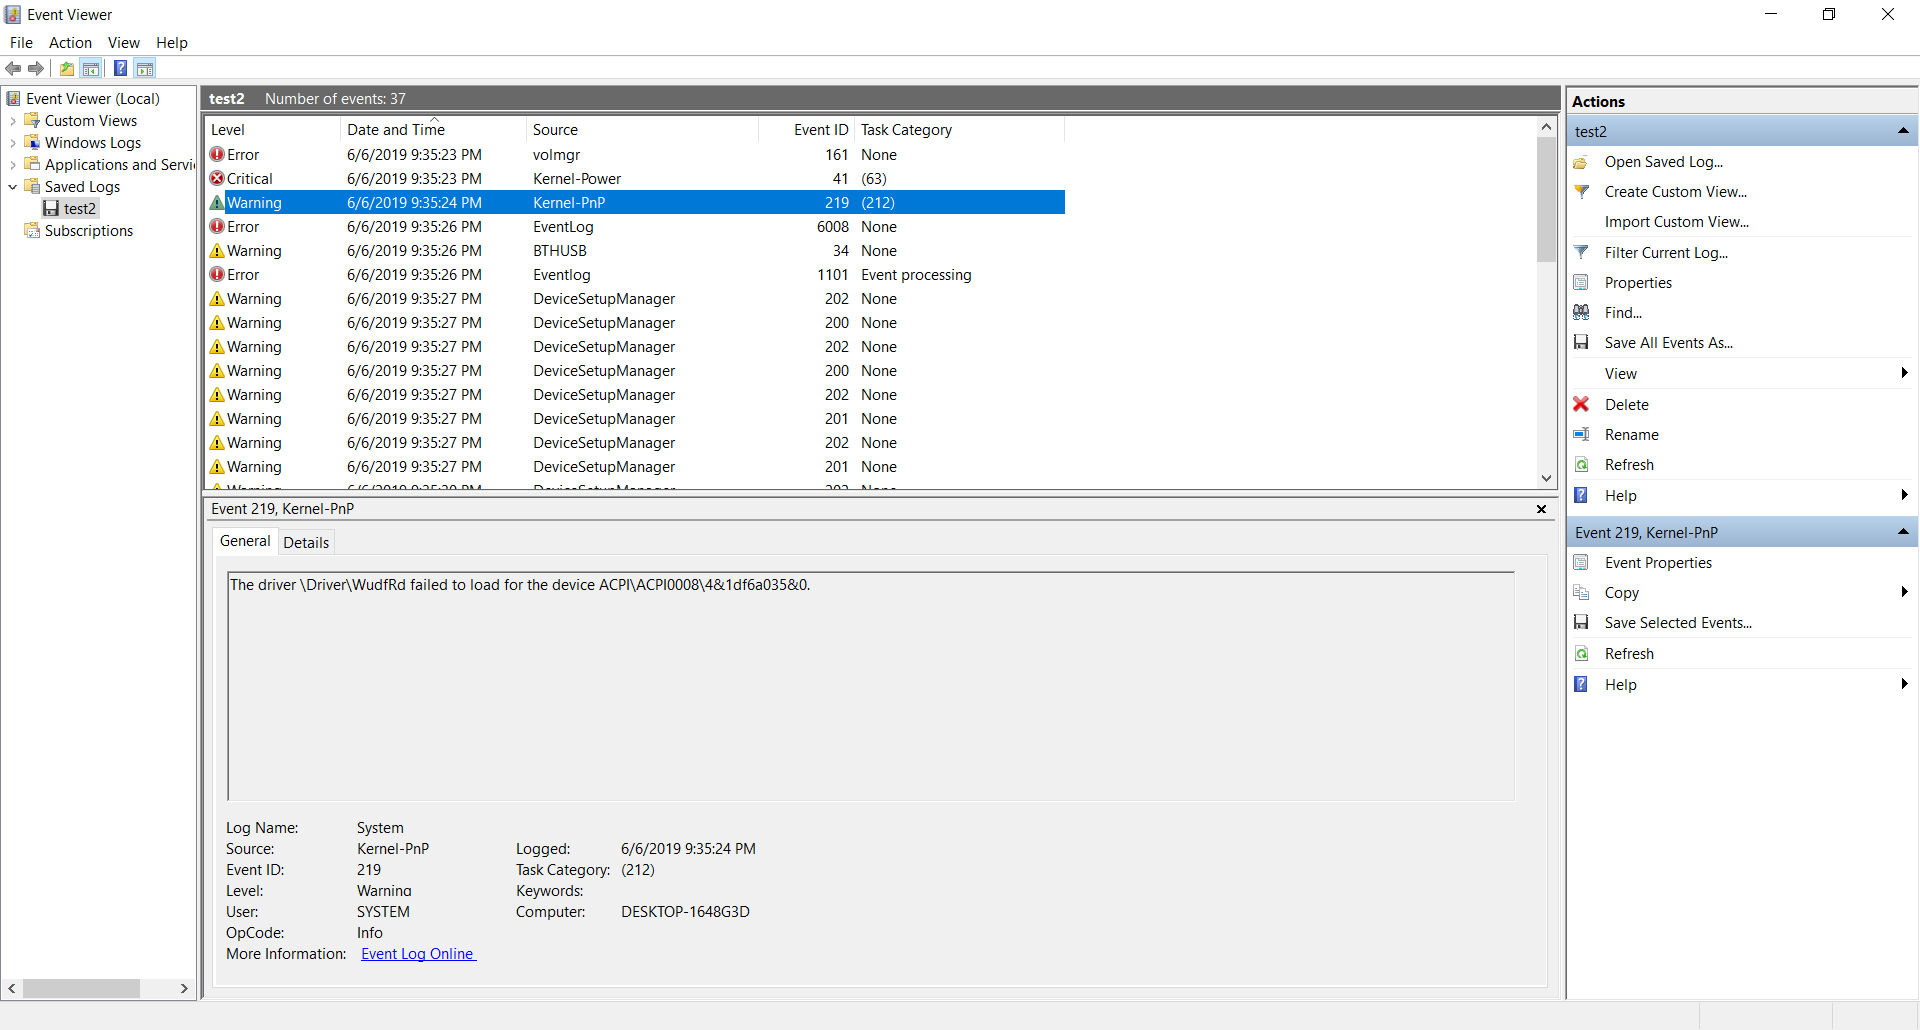This screenshot has width=1920, height=1030.
Task: Open Find using the binoculars icon
Action: [1582, 312]
